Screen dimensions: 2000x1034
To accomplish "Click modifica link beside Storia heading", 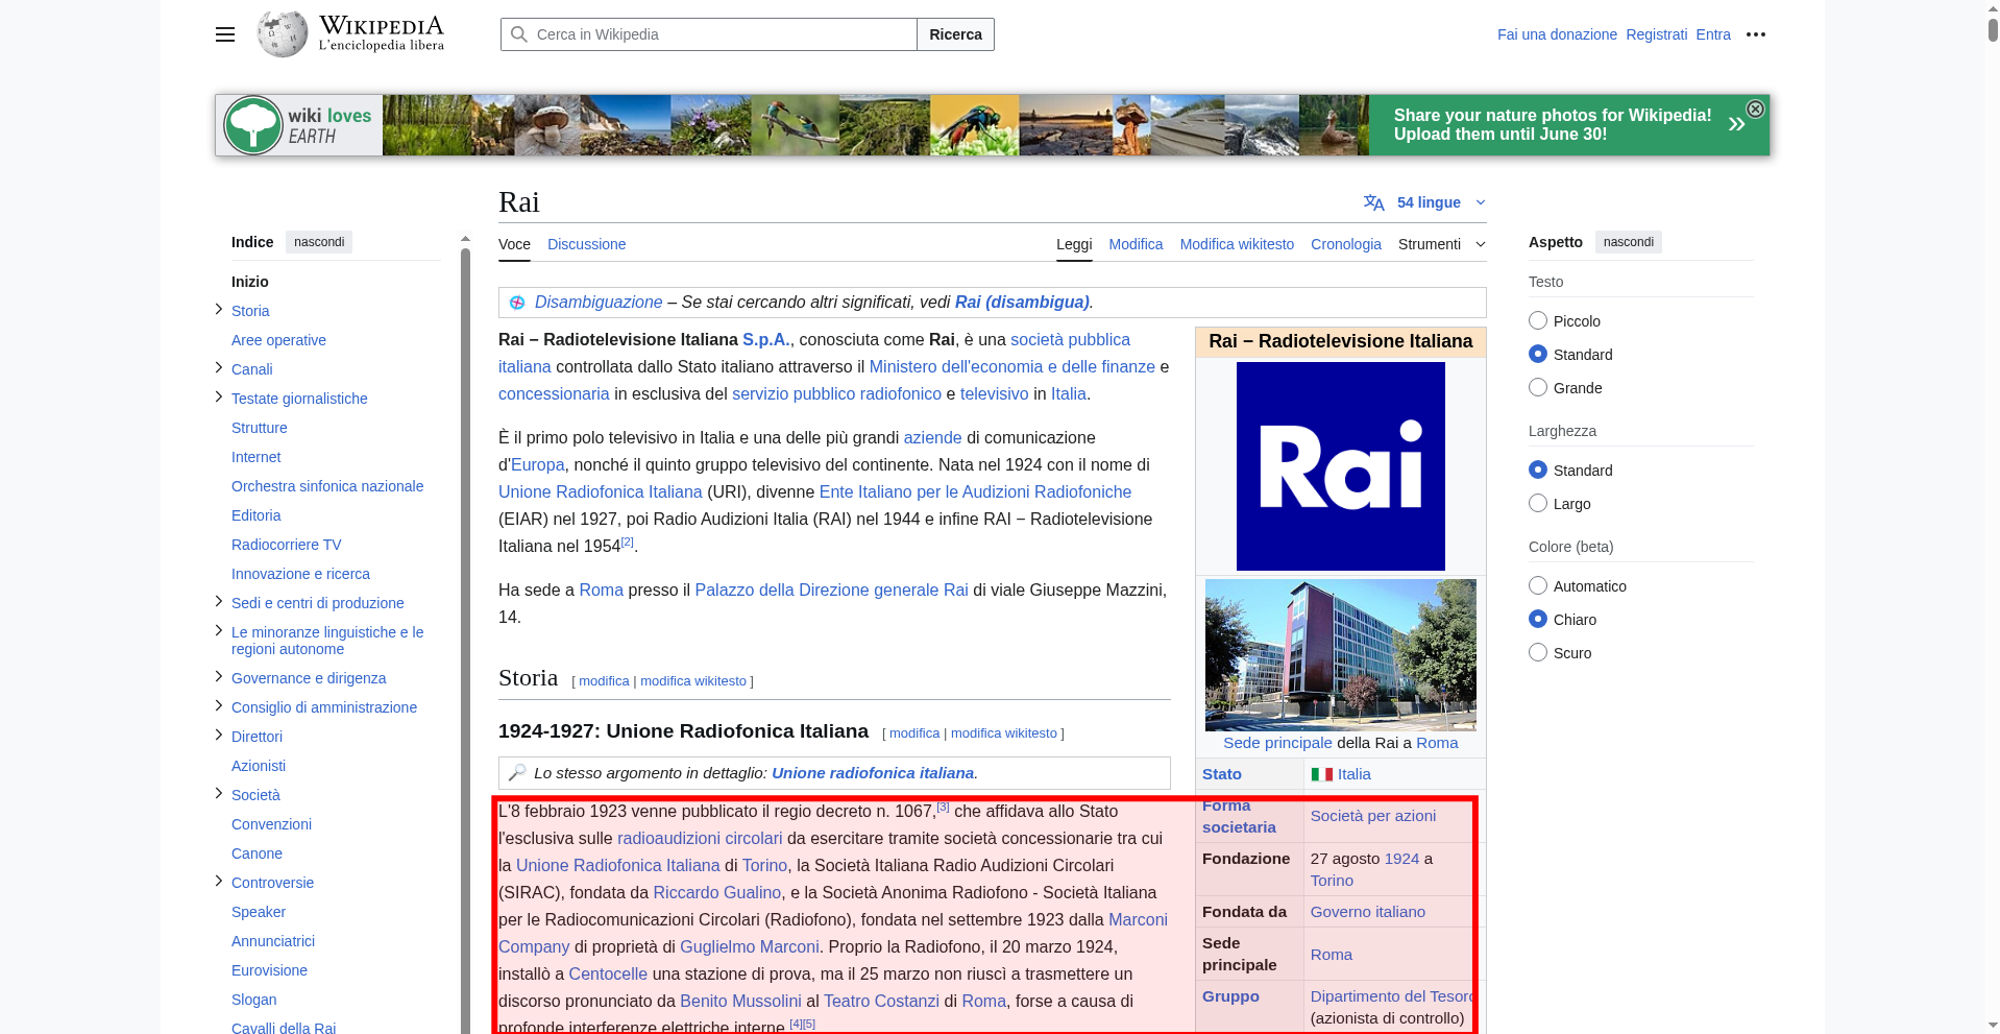I will 604,681.
